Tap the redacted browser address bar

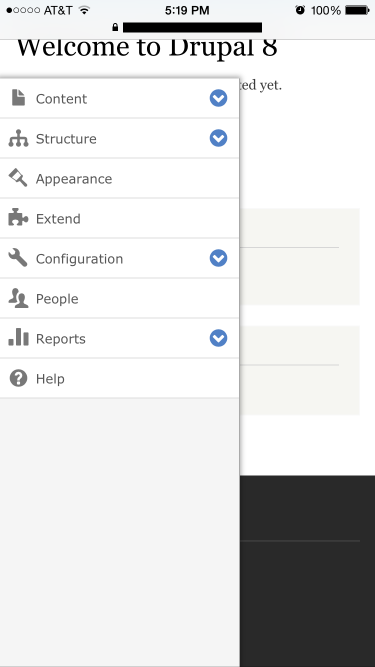tap(192, 28)
